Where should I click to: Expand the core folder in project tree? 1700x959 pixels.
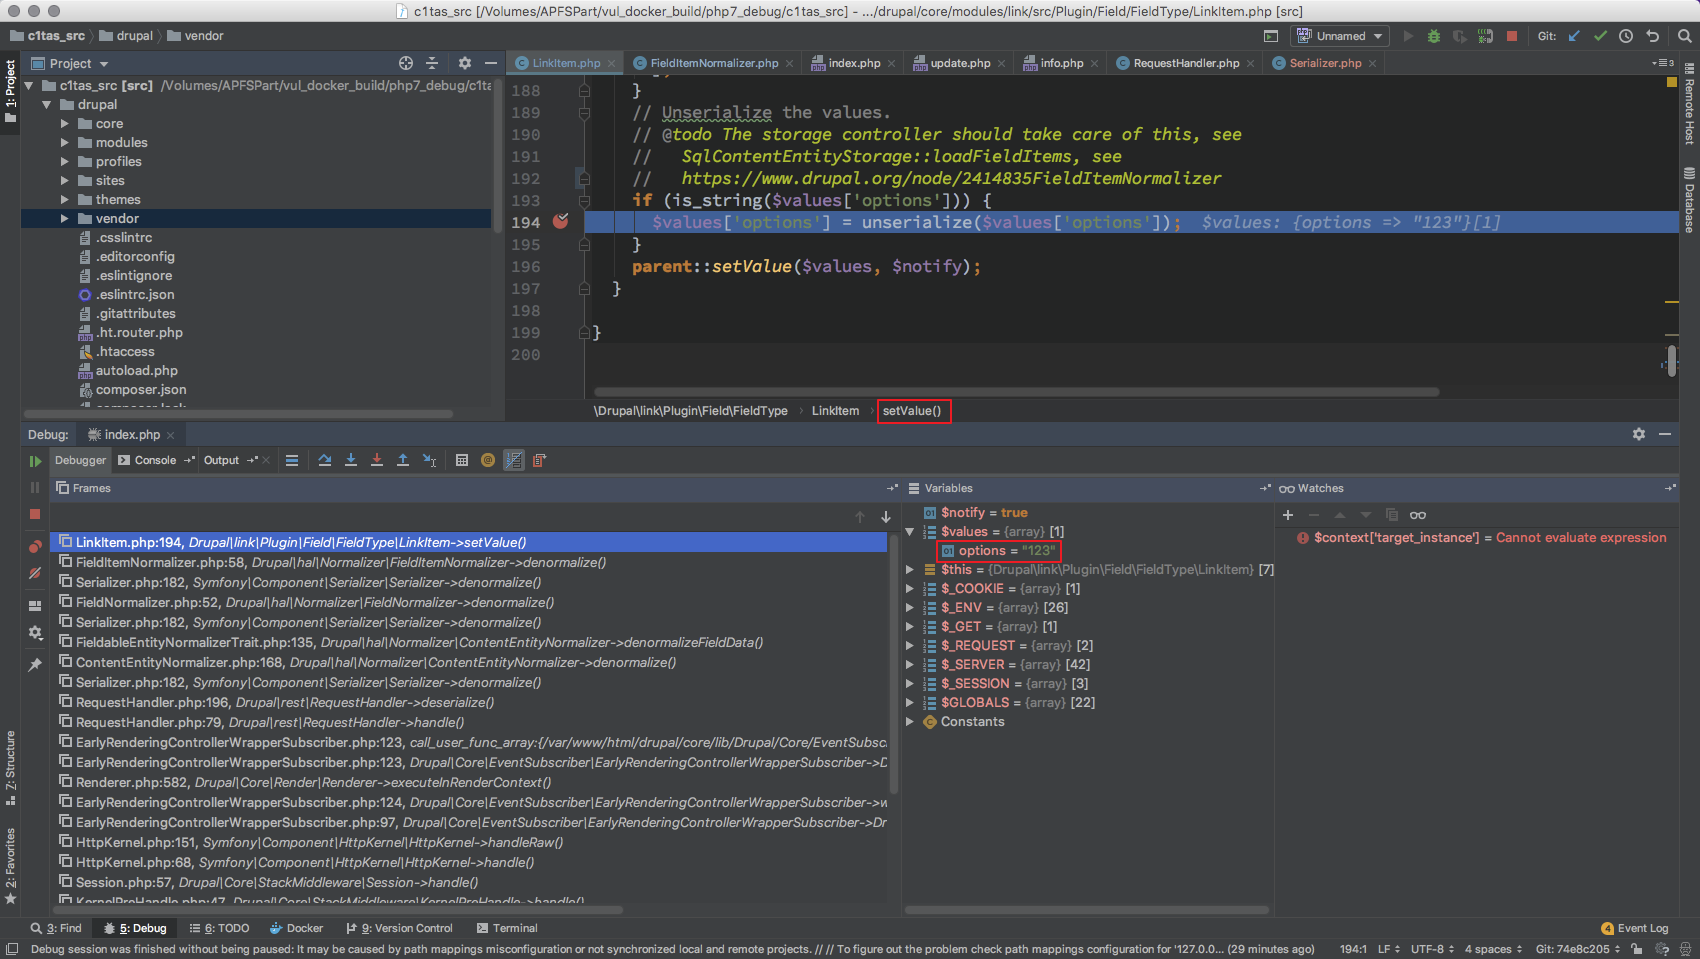click(65, 124)
